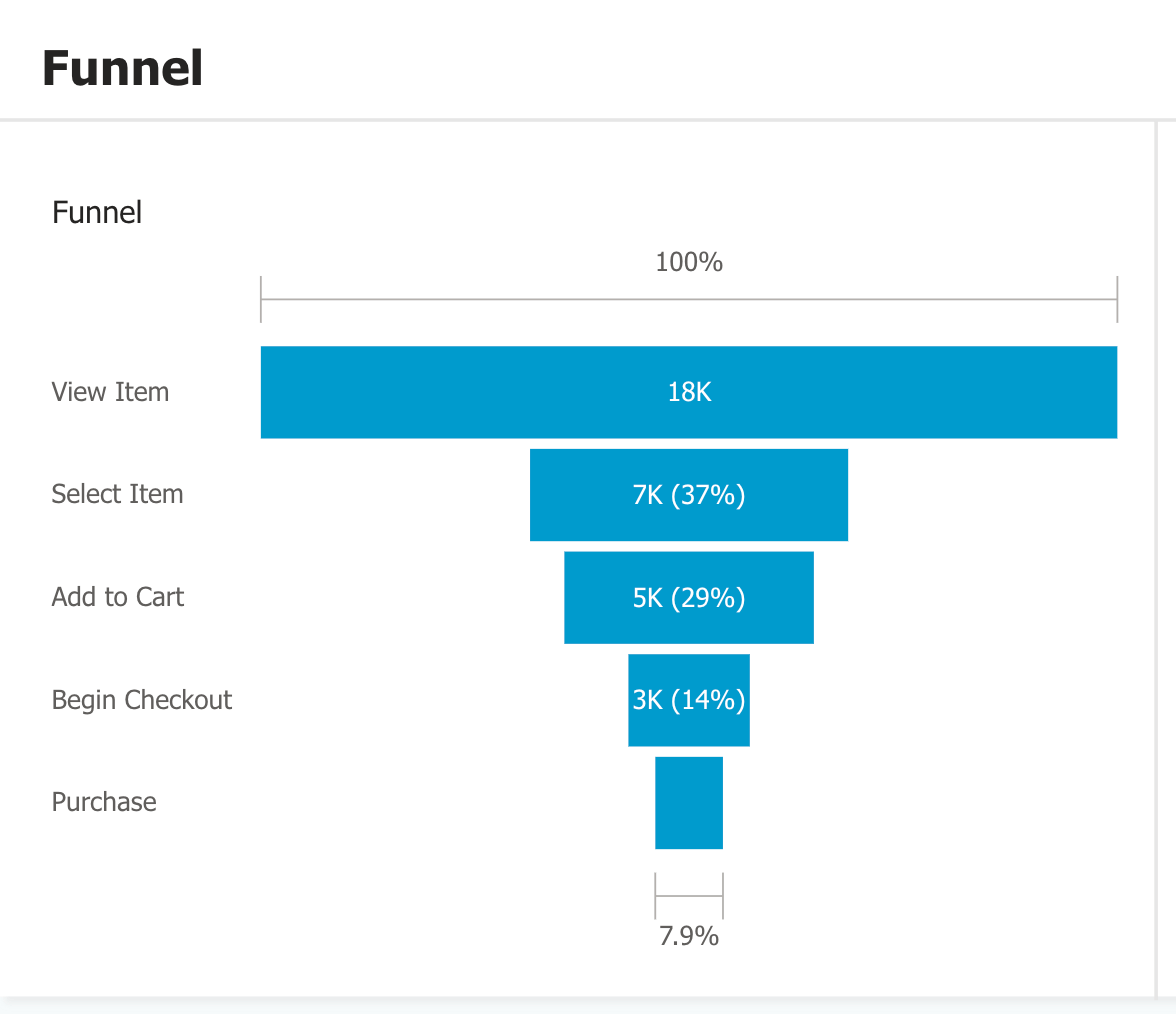
Task: Click the Purchase stage label
Action: (x=104, y=802)
